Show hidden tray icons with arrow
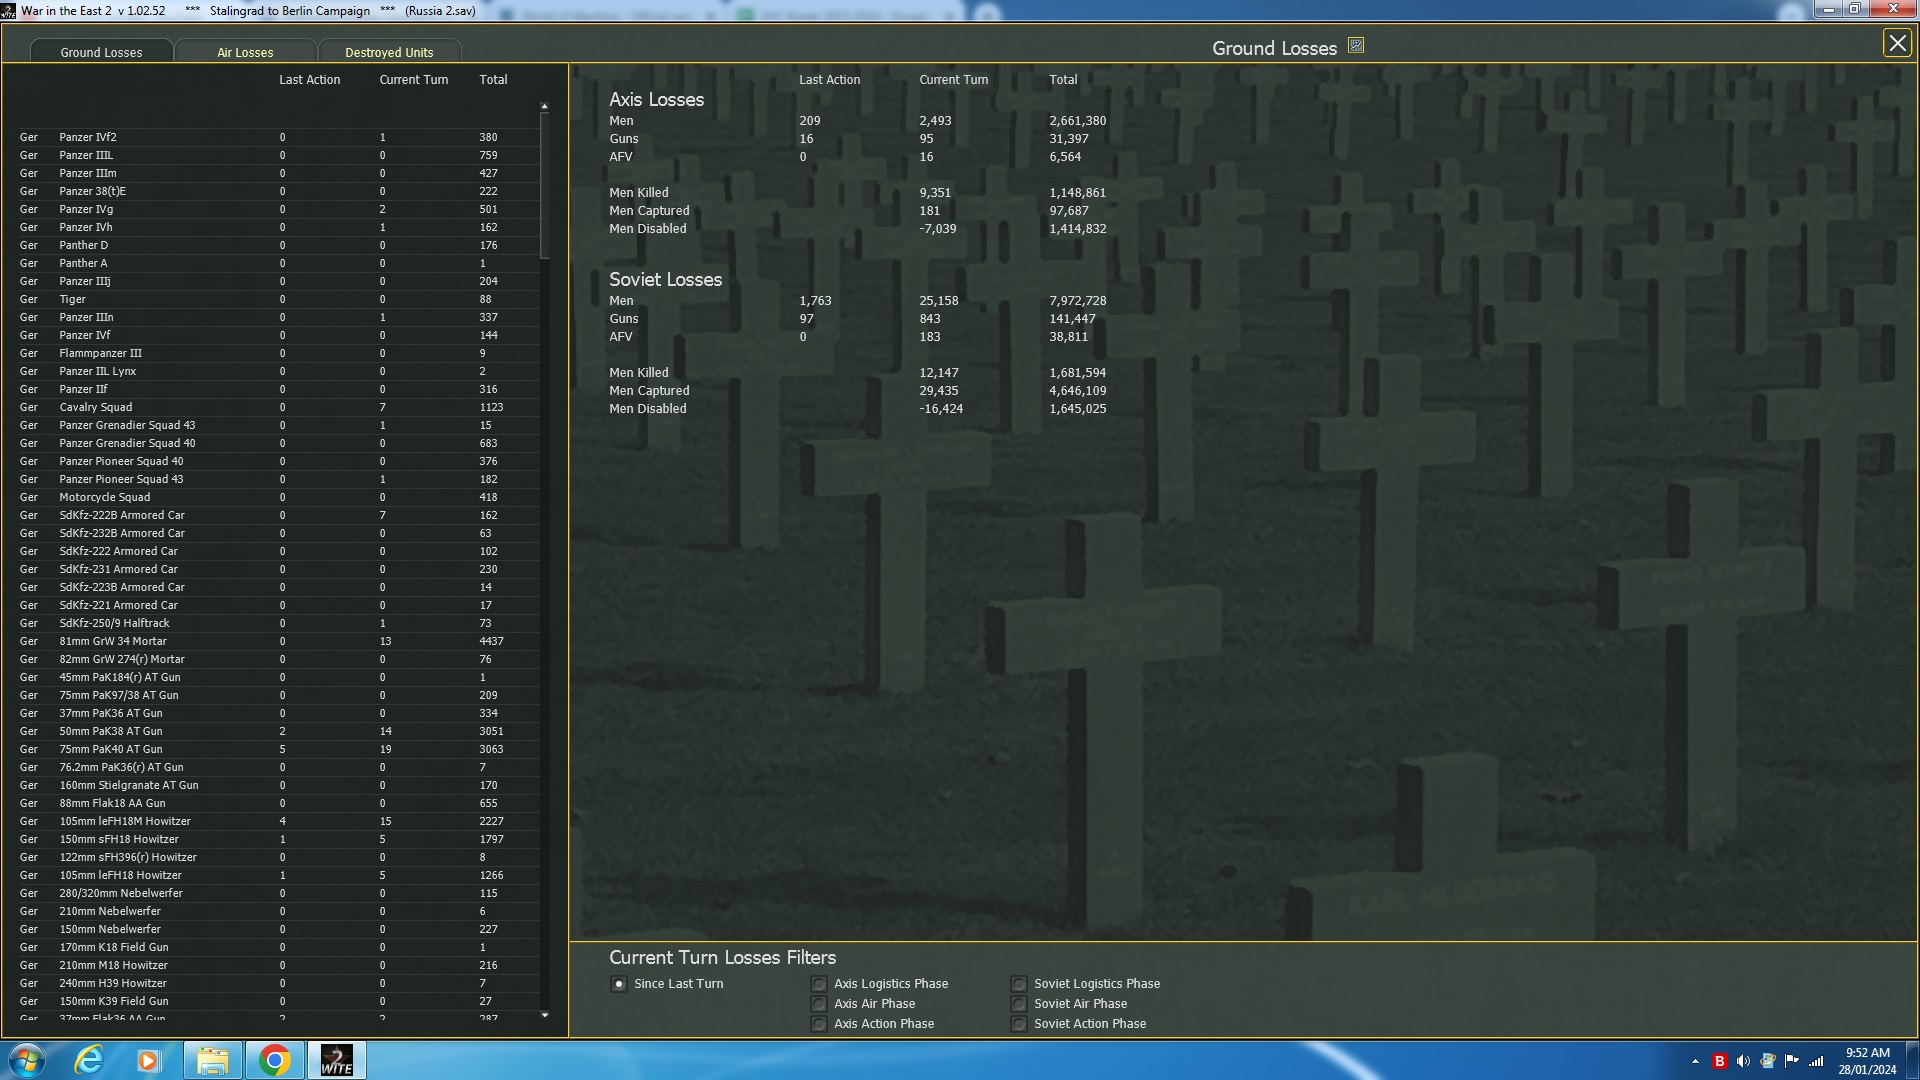 [x=1695, y=1061]
